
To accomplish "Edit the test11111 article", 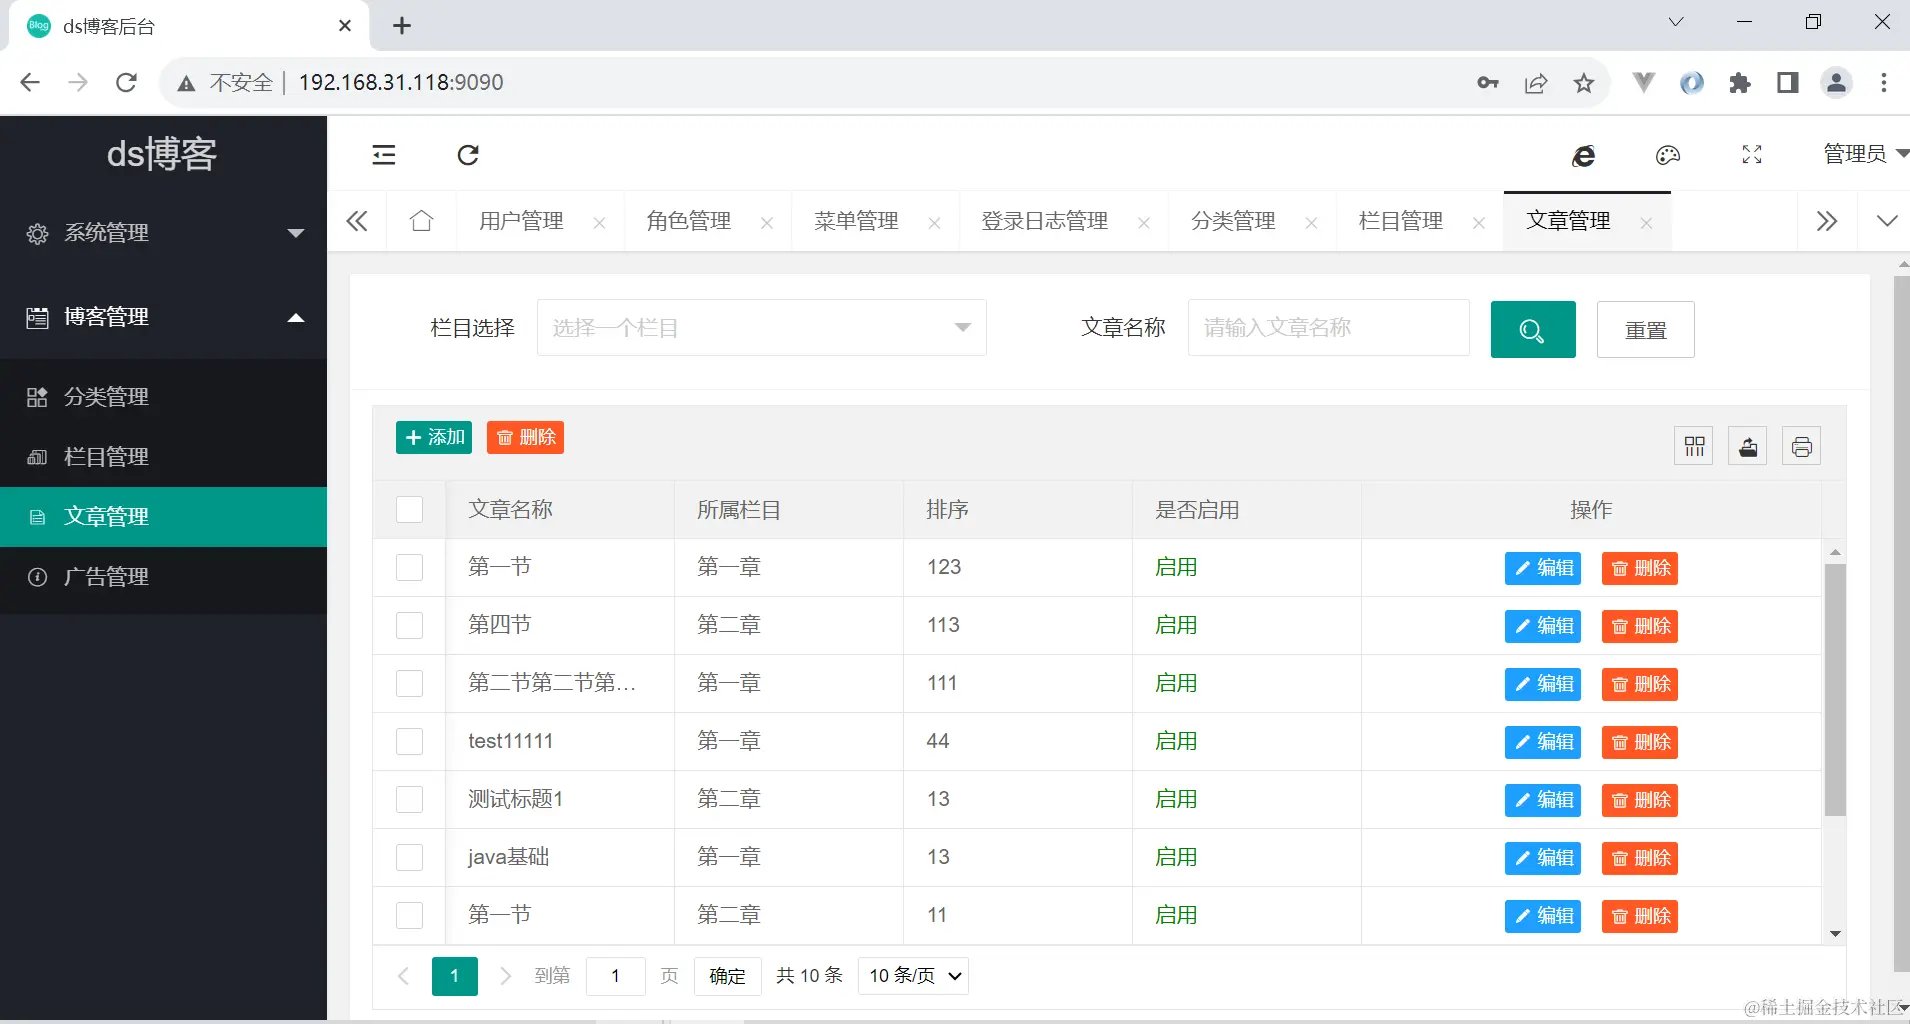I will [x=1543, y=742].
